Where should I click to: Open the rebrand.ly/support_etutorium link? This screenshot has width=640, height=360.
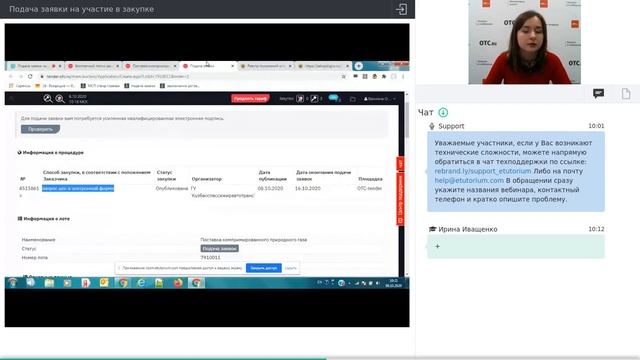tap(483, 171)
